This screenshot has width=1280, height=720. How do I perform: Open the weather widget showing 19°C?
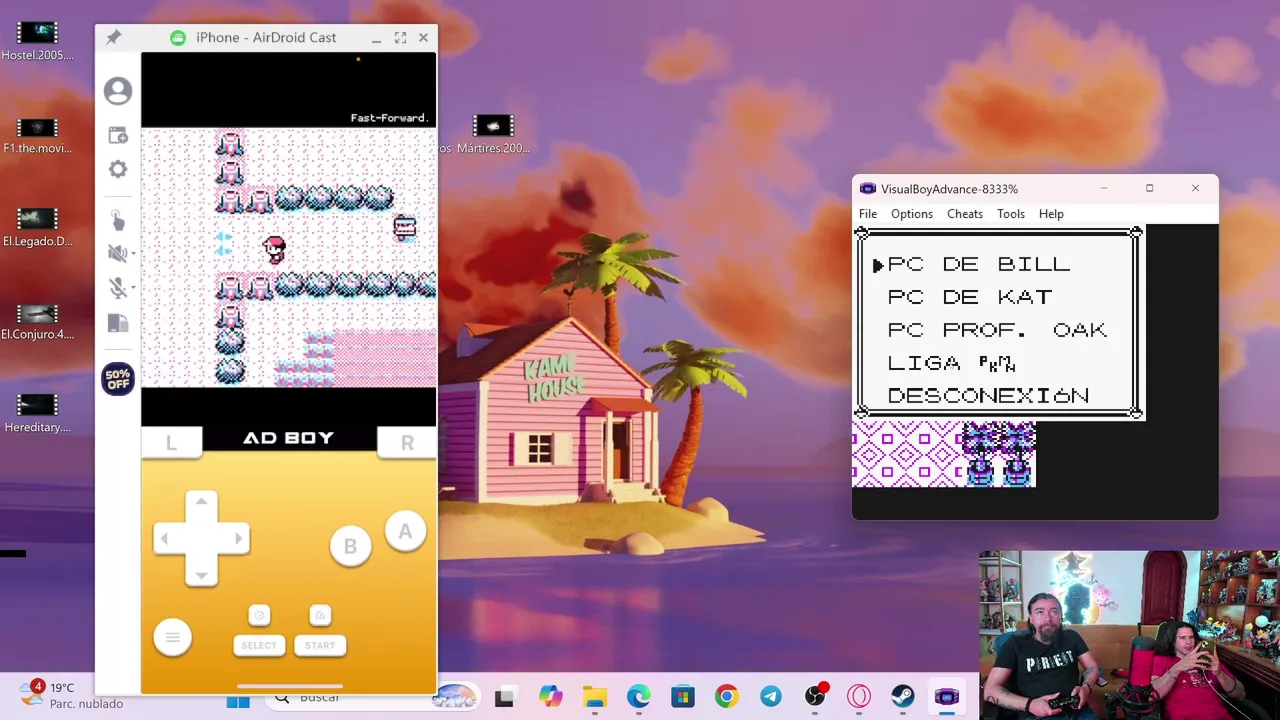click(72, 695)
